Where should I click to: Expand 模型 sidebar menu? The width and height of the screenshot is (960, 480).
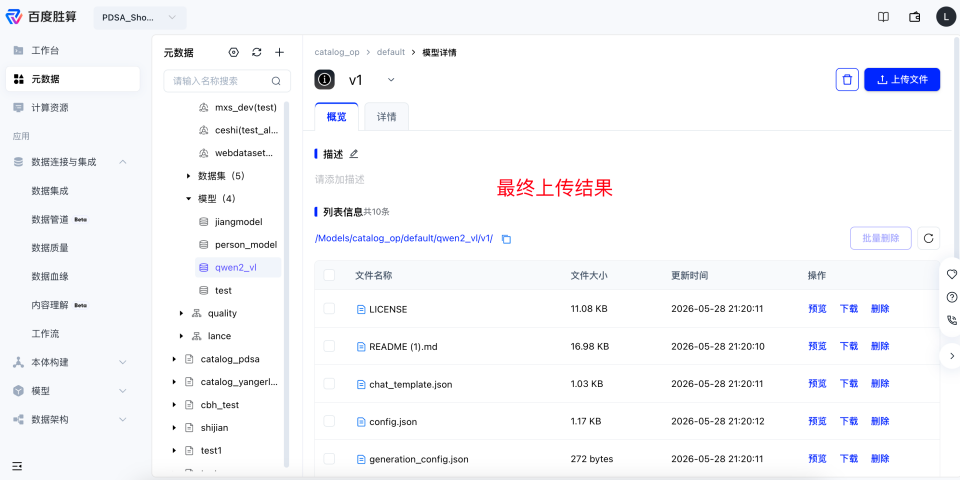122,391
